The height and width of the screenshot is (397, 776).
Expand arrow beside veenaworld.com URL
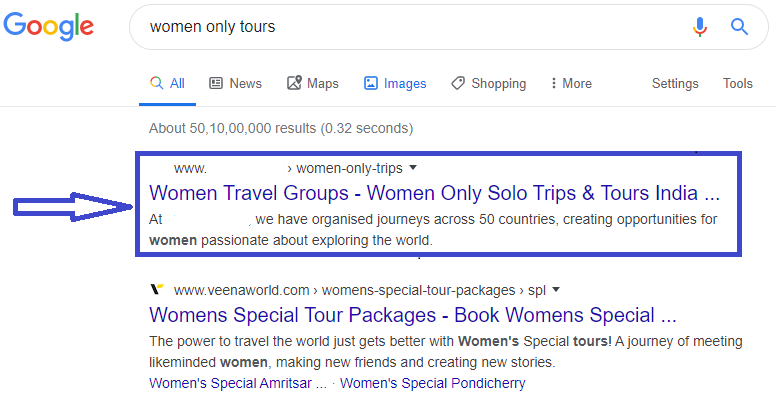tap(556, 290)
